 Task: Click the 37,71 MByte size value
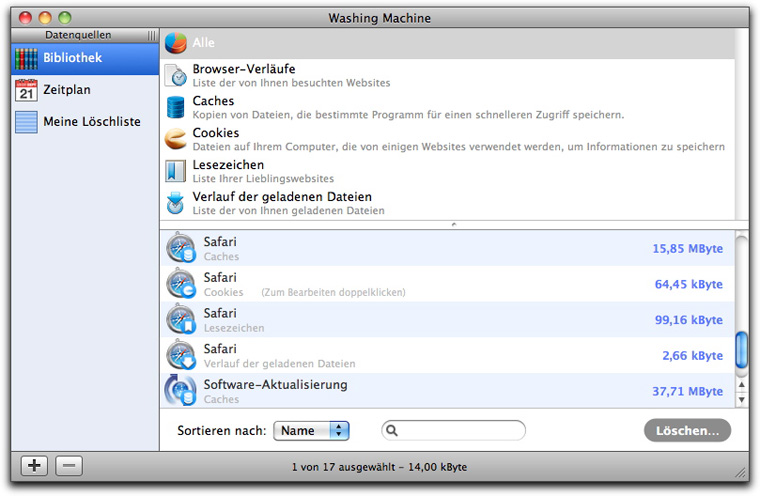point(687,391)
